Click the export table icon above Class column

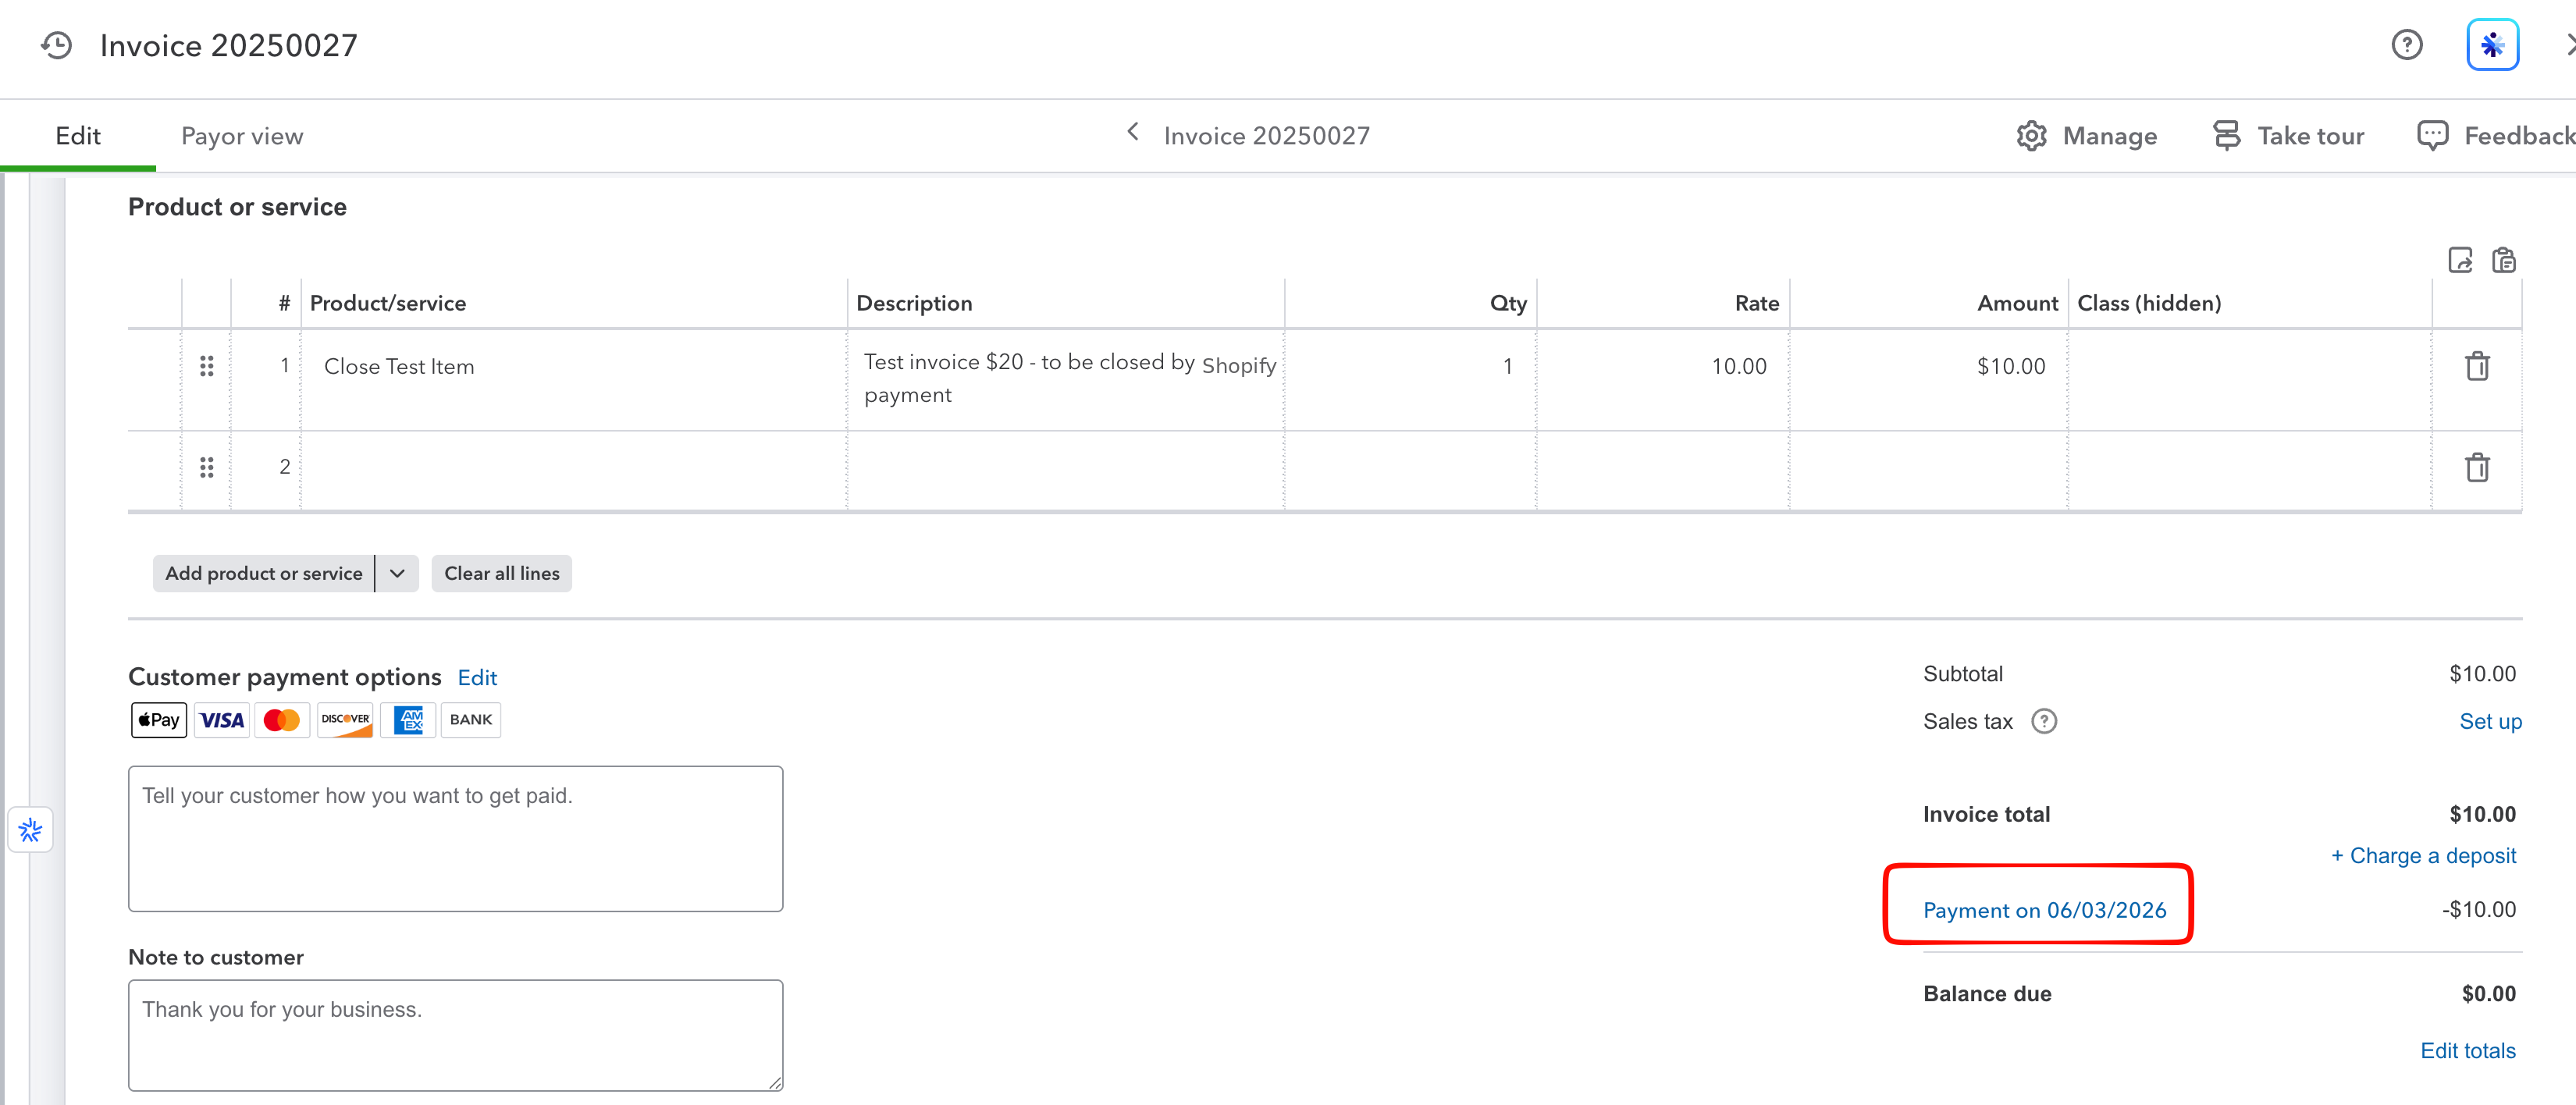point(2460,260)
